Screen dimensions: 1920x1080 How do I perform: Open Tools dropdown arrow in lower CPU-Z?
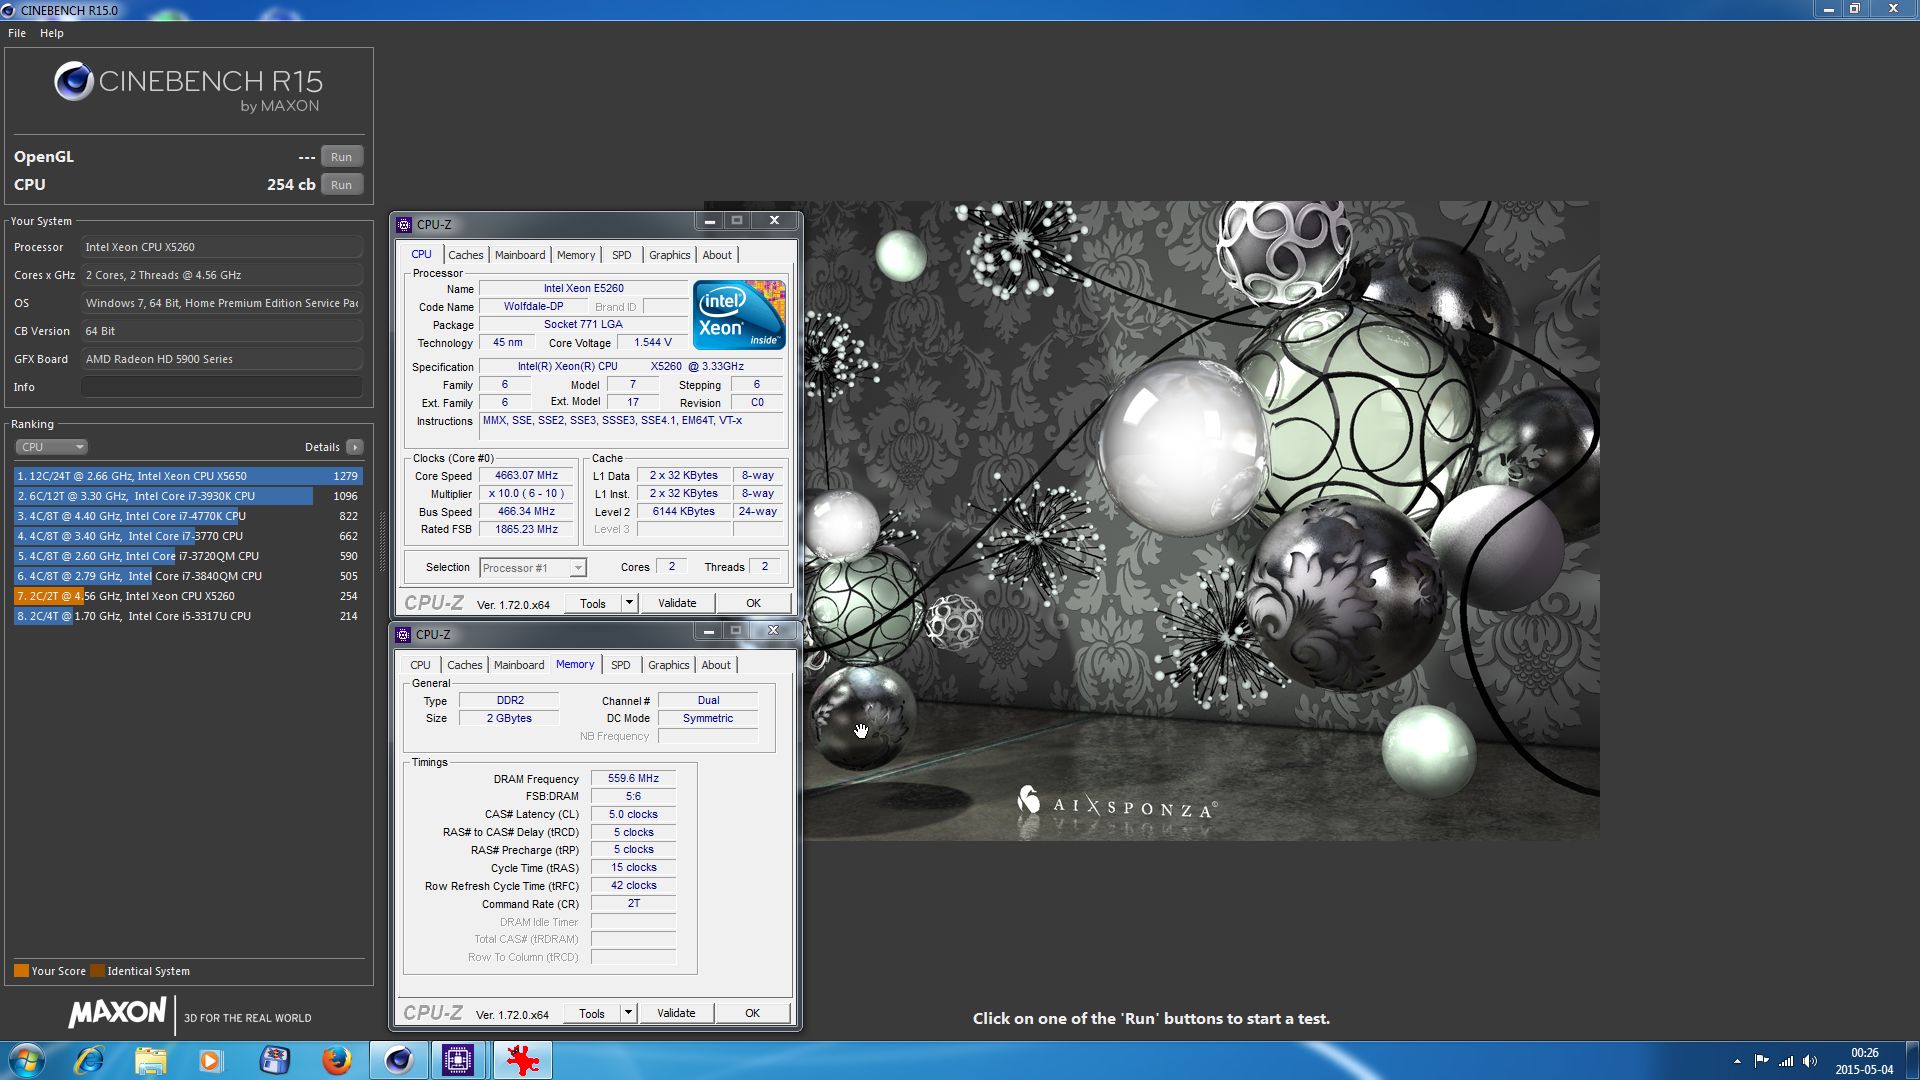click(628, 1013)
